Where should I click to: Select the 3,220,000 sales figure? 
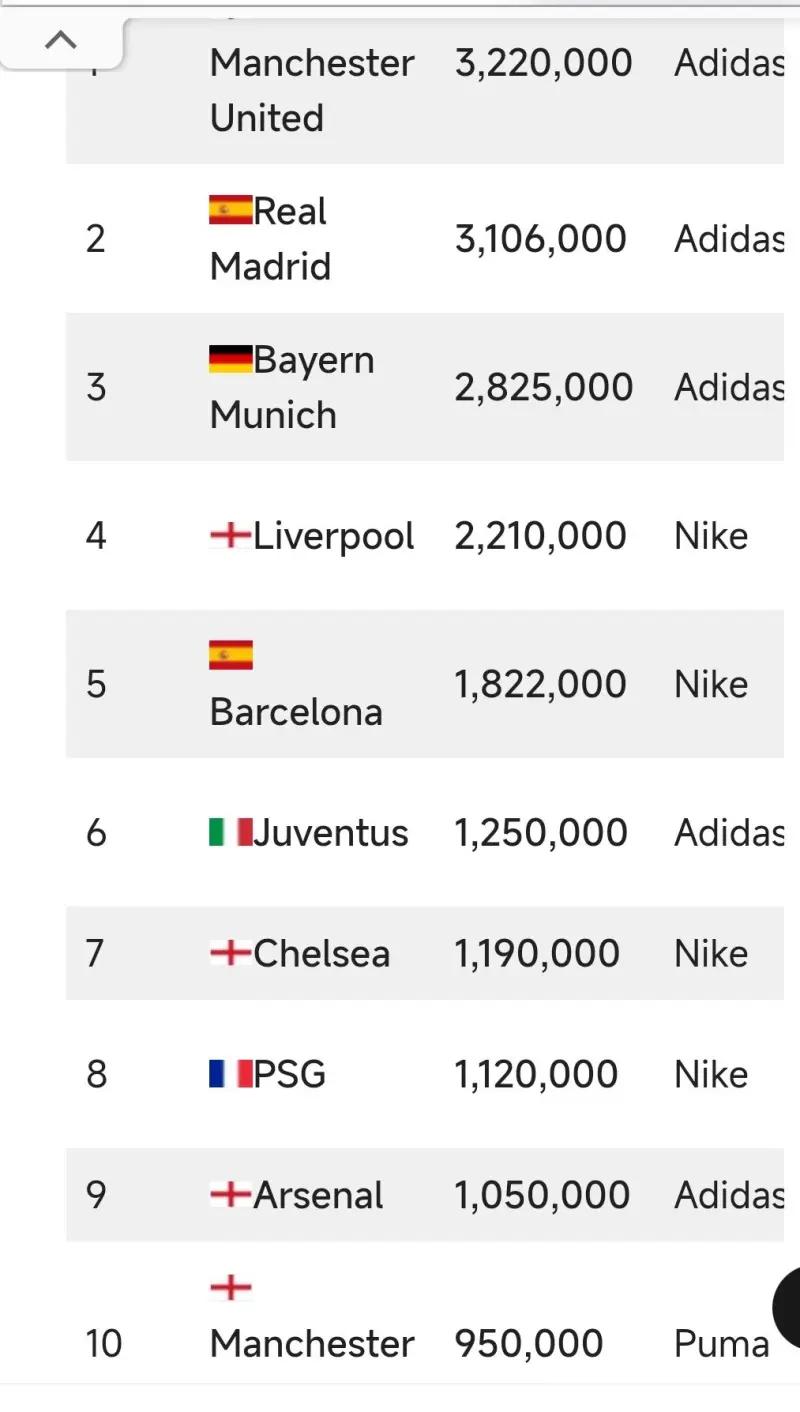[x=543, y=63]
